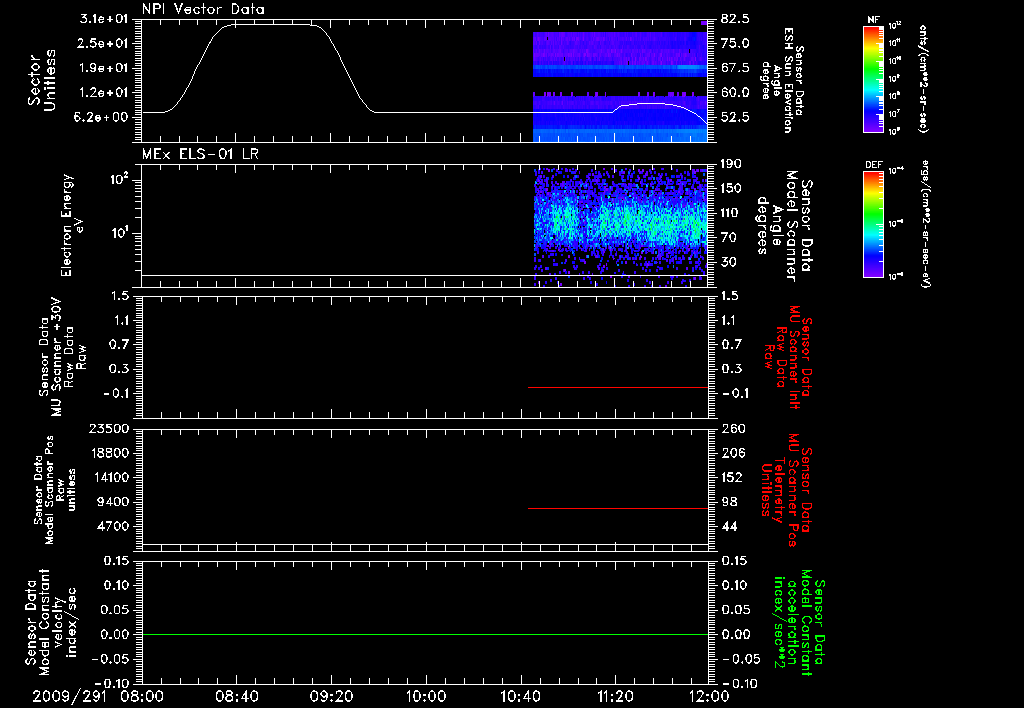Click the 09:20 time axis label

tap(332, 696)
